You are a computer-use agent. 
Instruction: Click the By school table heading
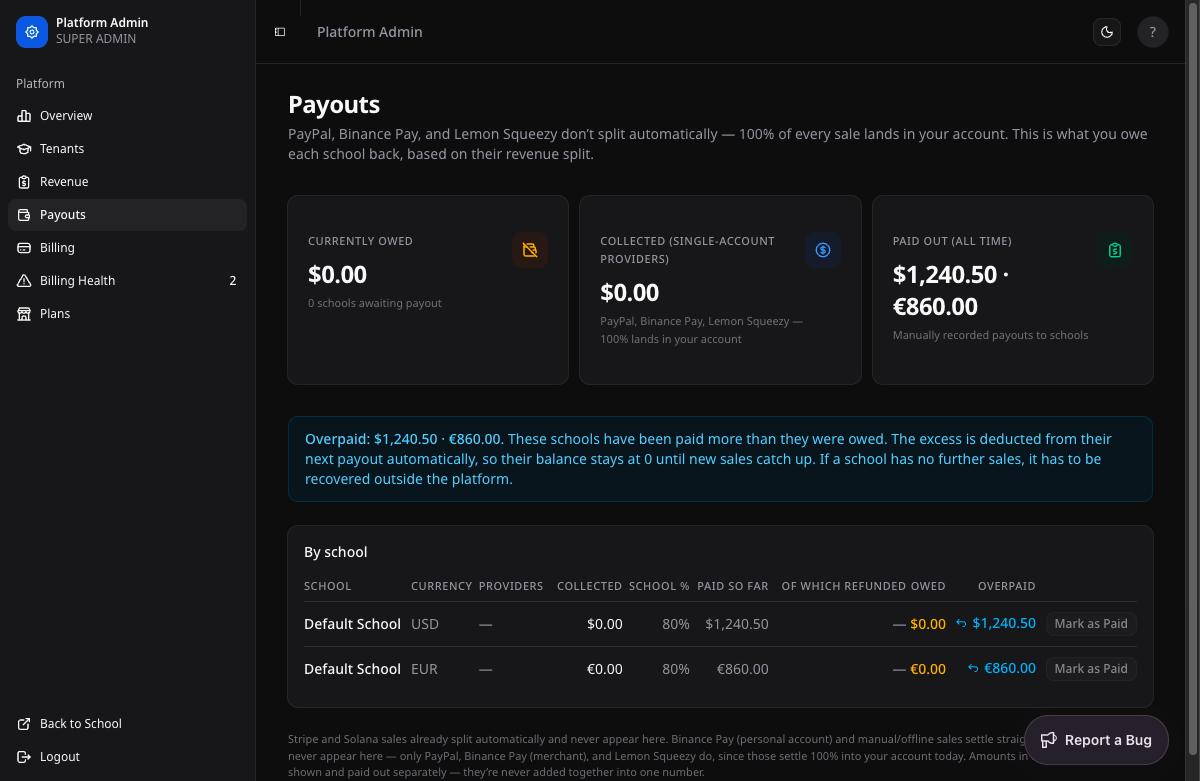click(x=336, y=552)
